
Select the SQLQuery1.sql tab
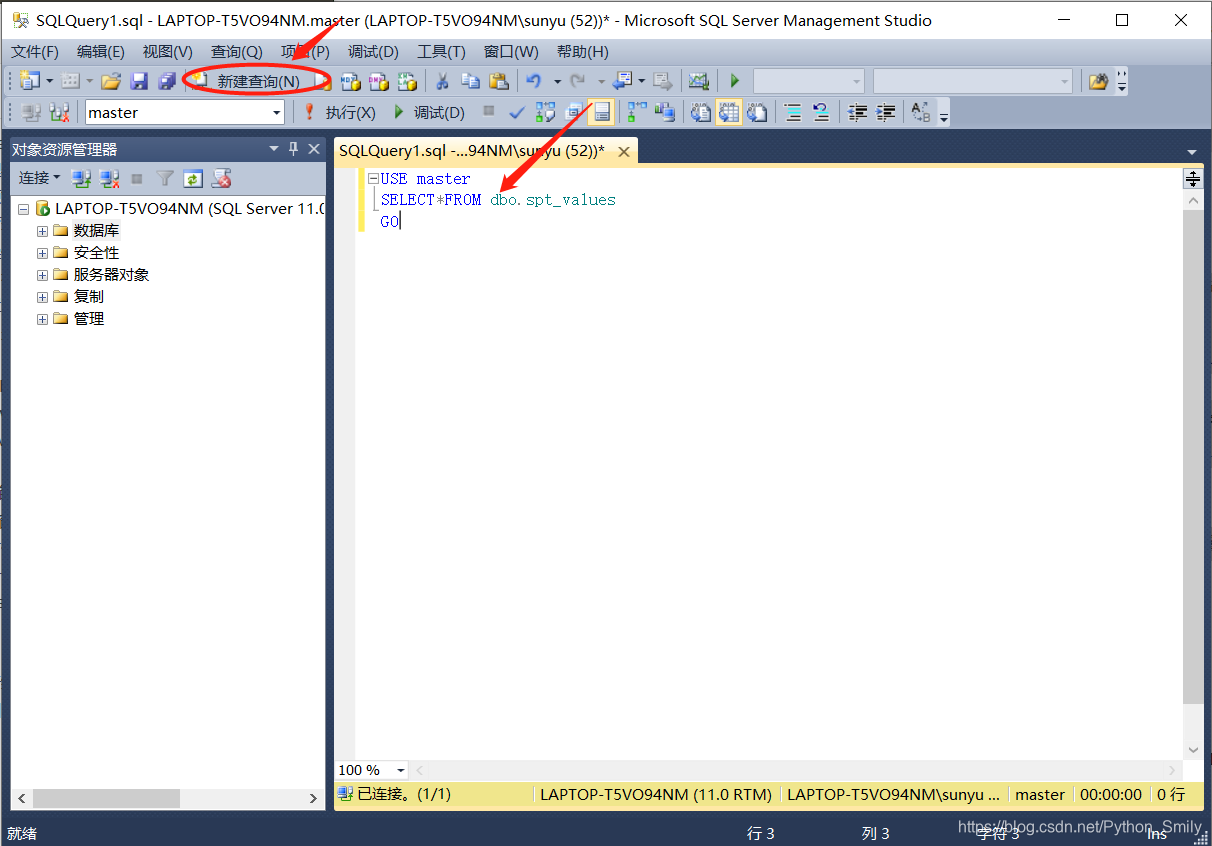click(472, 151)
